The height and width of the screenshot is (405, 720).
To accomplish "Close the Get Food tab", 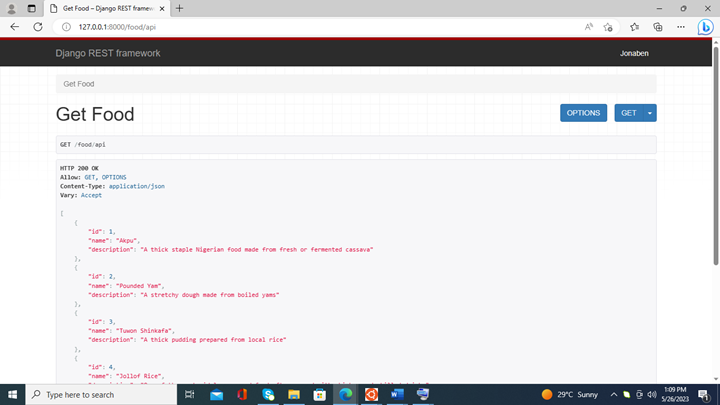I will [x=162, y=8].
